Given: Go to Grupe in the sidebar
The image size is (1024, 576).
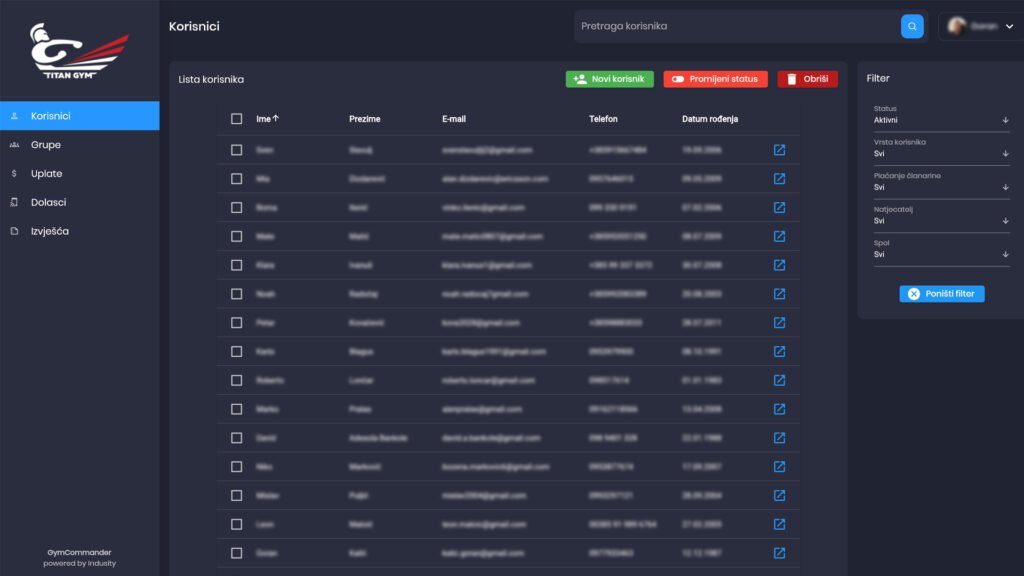Looking at the screenshot, I should point(46,145).
